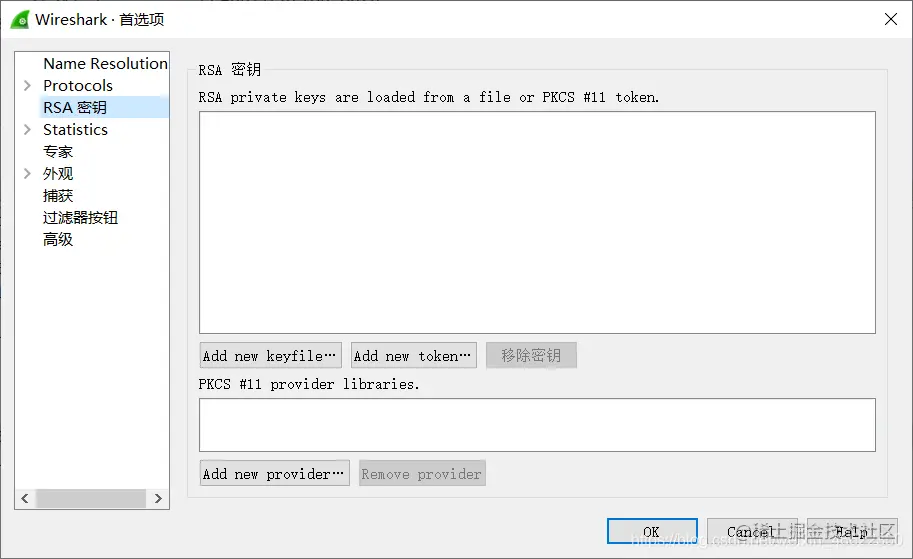Viewport: 913px width, 559px height.
Task: Expand the 外观 tree node
Action: coord(27,174)
